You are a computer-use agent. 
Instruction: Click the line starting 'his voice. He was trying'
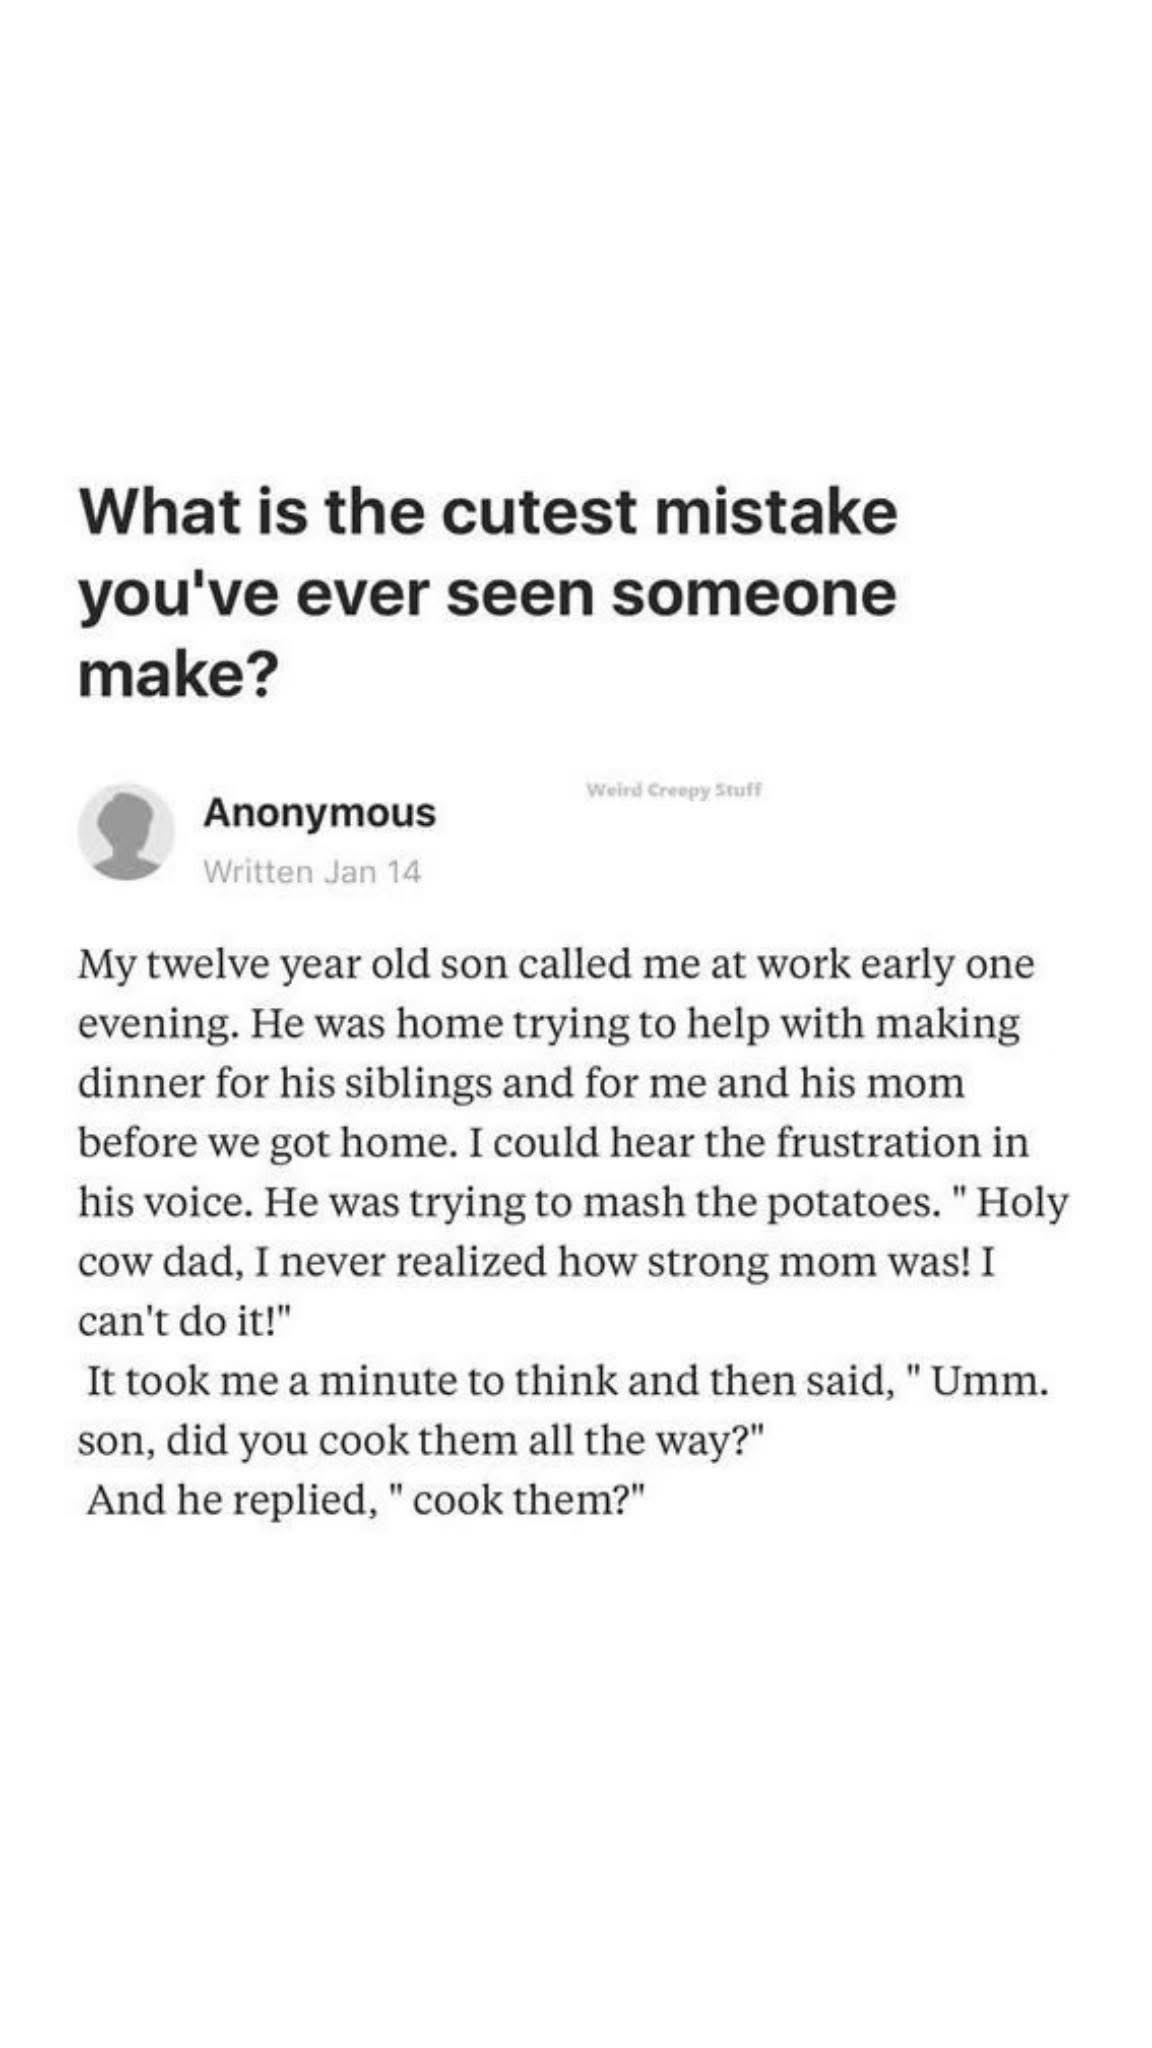tap(573, 1202)
